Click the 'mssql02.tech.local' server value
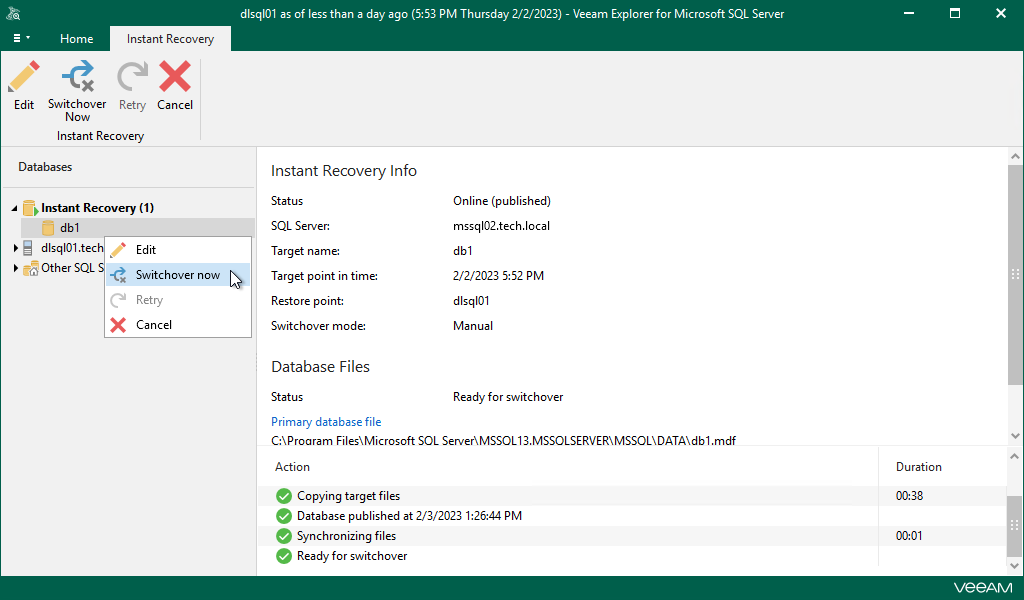The width and height of the screenshot is (1024, 600). [502, 226]
